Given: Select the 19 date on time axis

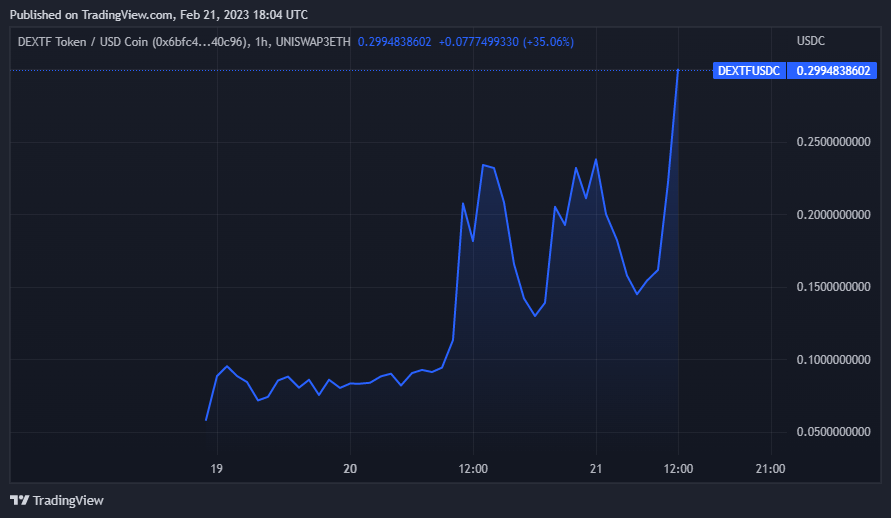Looking at the screenshot, I should pos(216,468).
